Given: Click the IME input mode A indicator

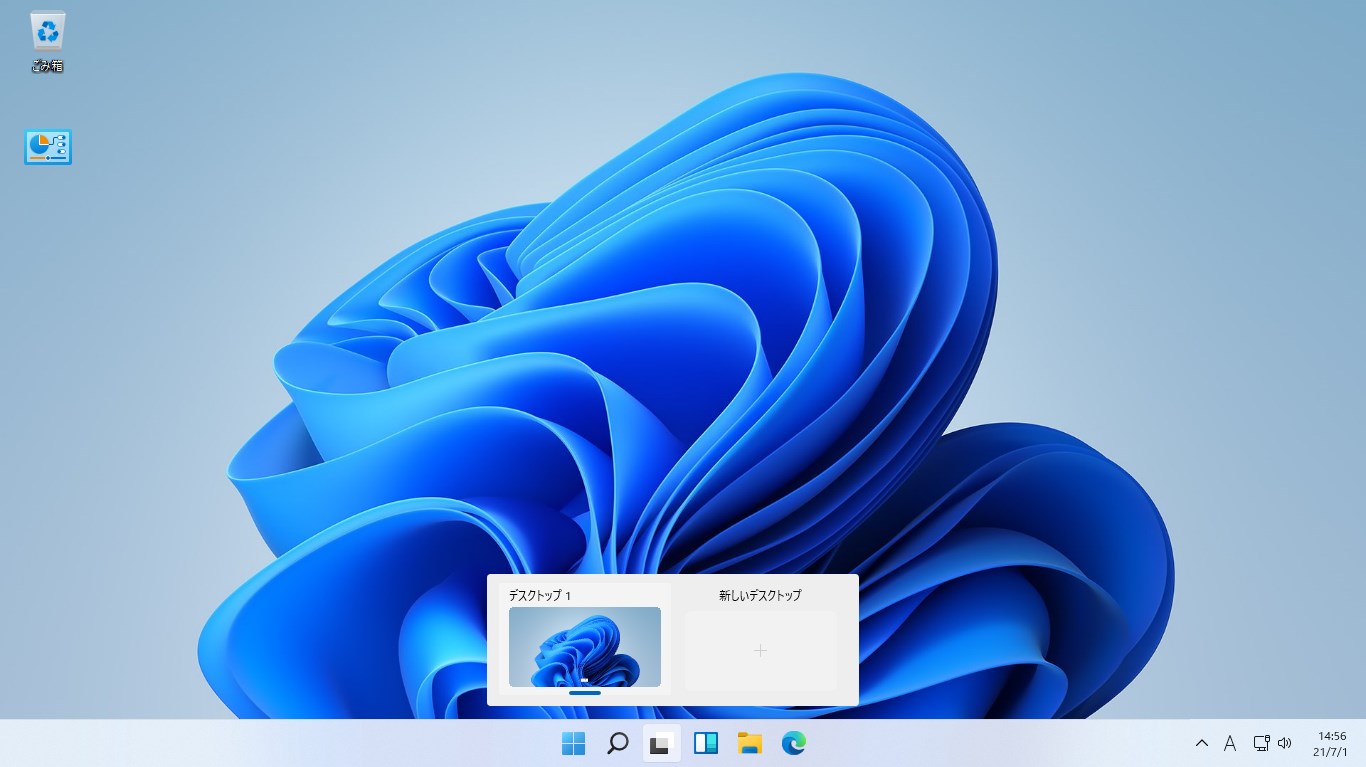Looking at the screenshot, I should click(x=1230, y=743).
